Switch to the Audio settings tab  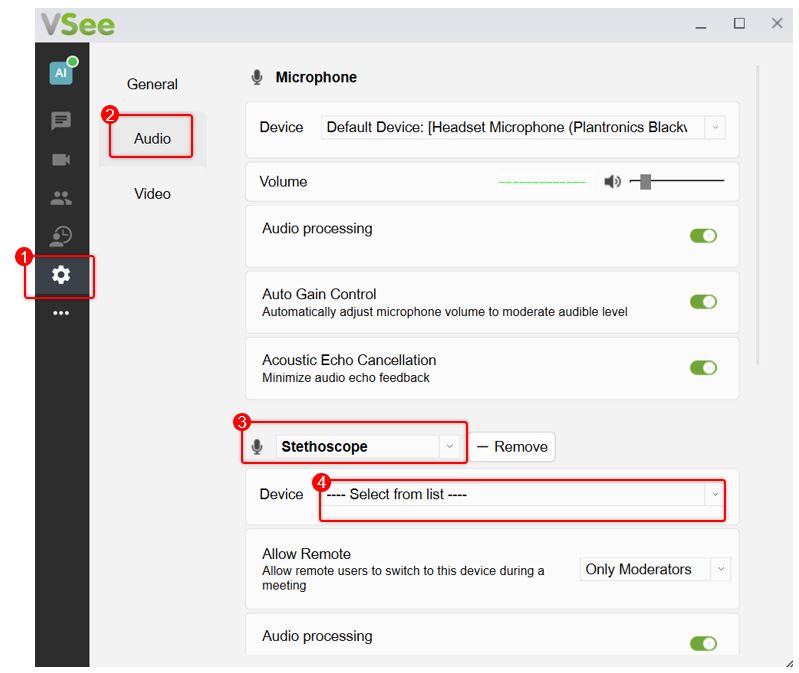click(x=152, y=139)
